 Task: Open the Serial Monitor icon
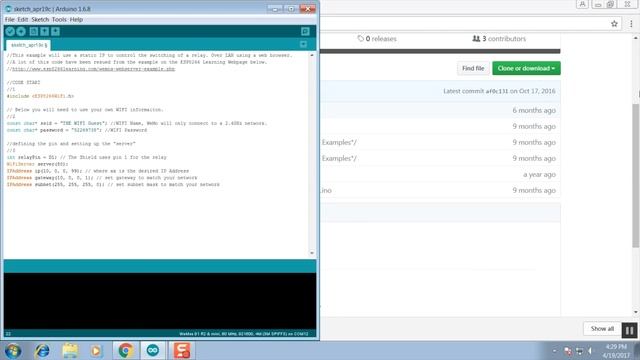[305, 31]
